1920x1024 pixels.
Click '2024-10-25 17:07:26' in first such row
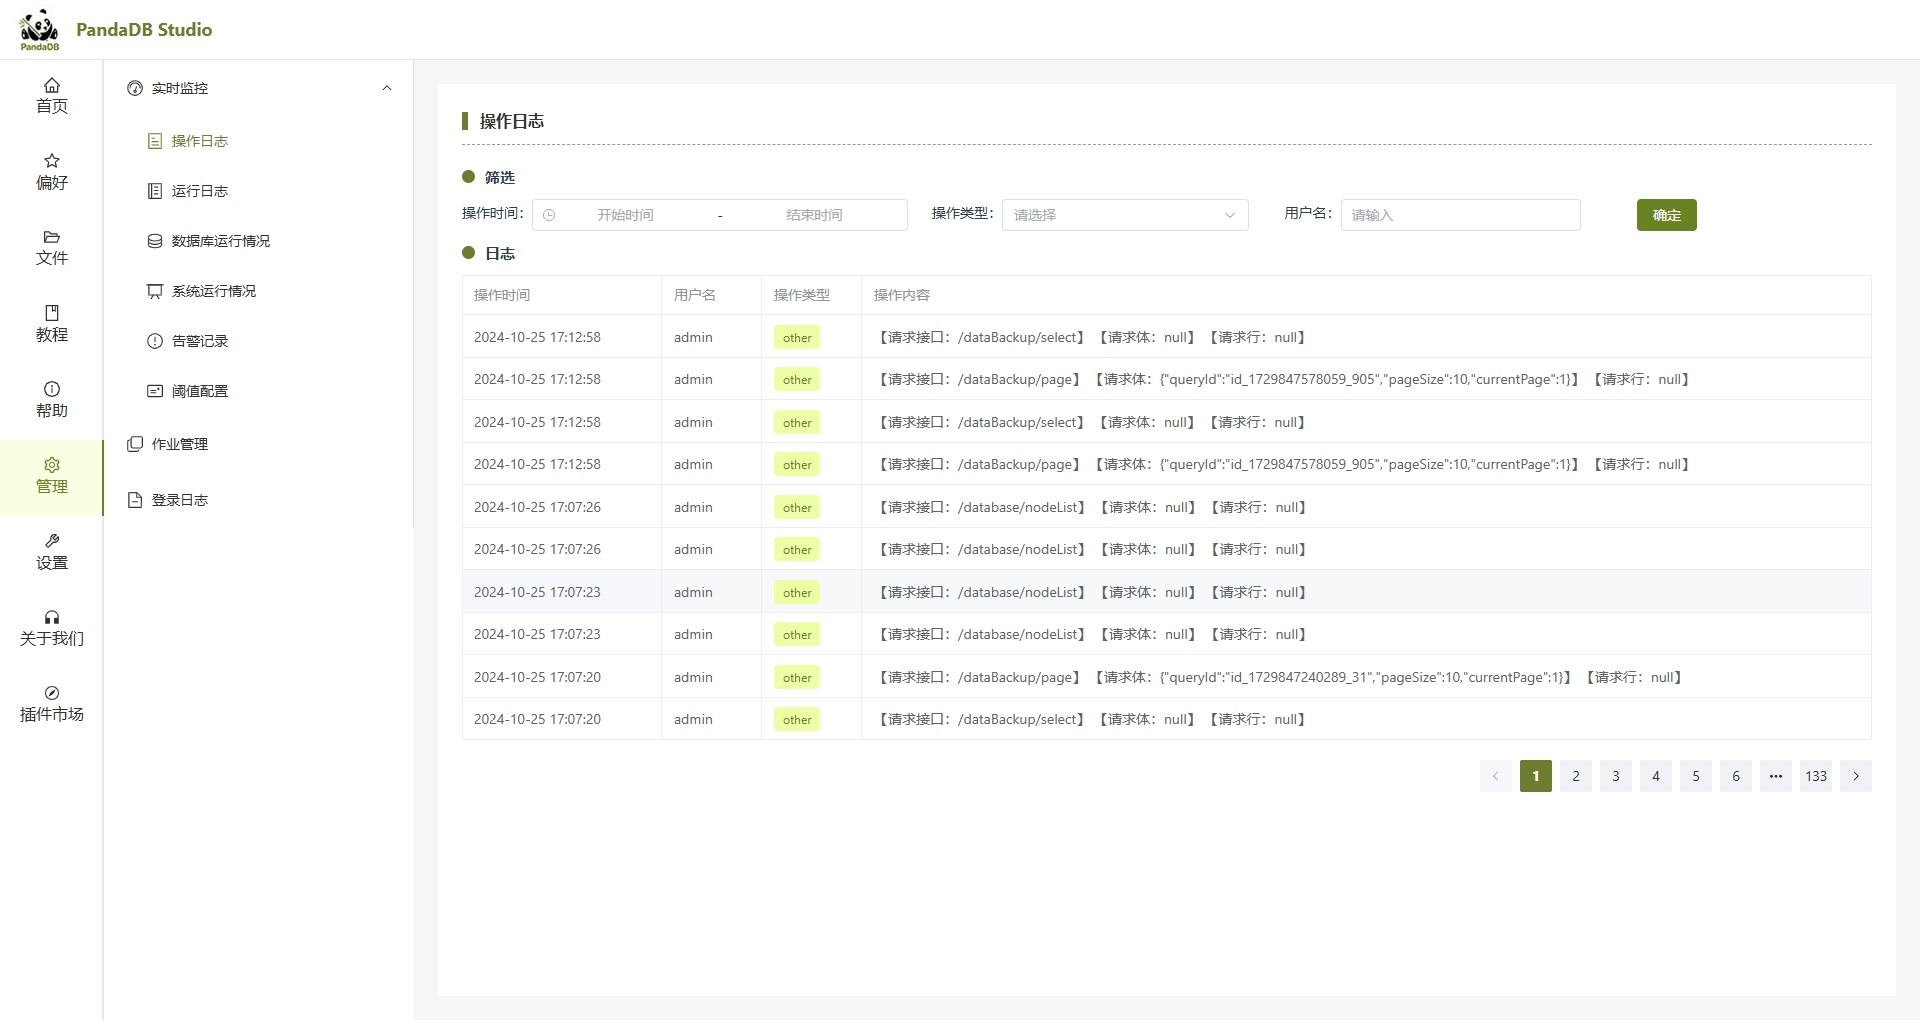pos(537,507)
